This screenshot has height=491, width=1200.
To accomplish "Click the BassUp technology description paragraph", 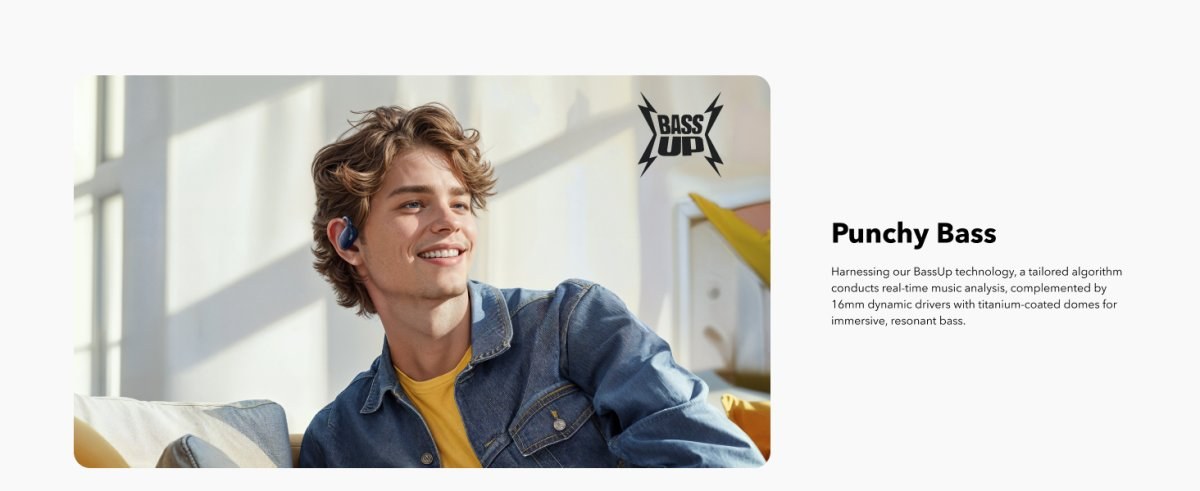I will tap(977, 296).
